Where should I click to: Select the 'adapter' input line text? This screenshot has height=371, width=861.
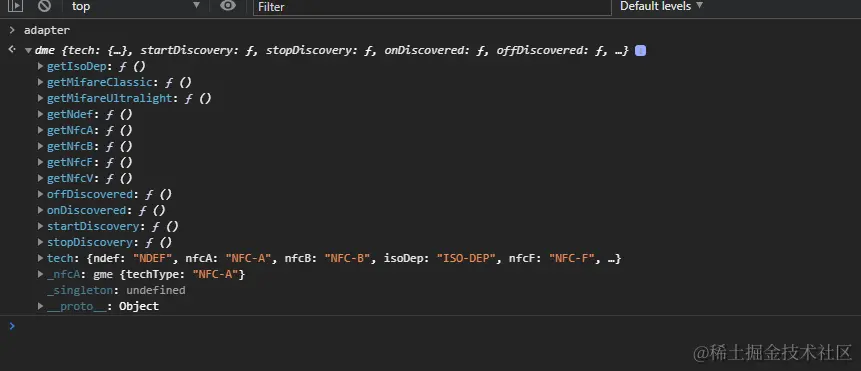pyautogui.click(x=47, y=30)
